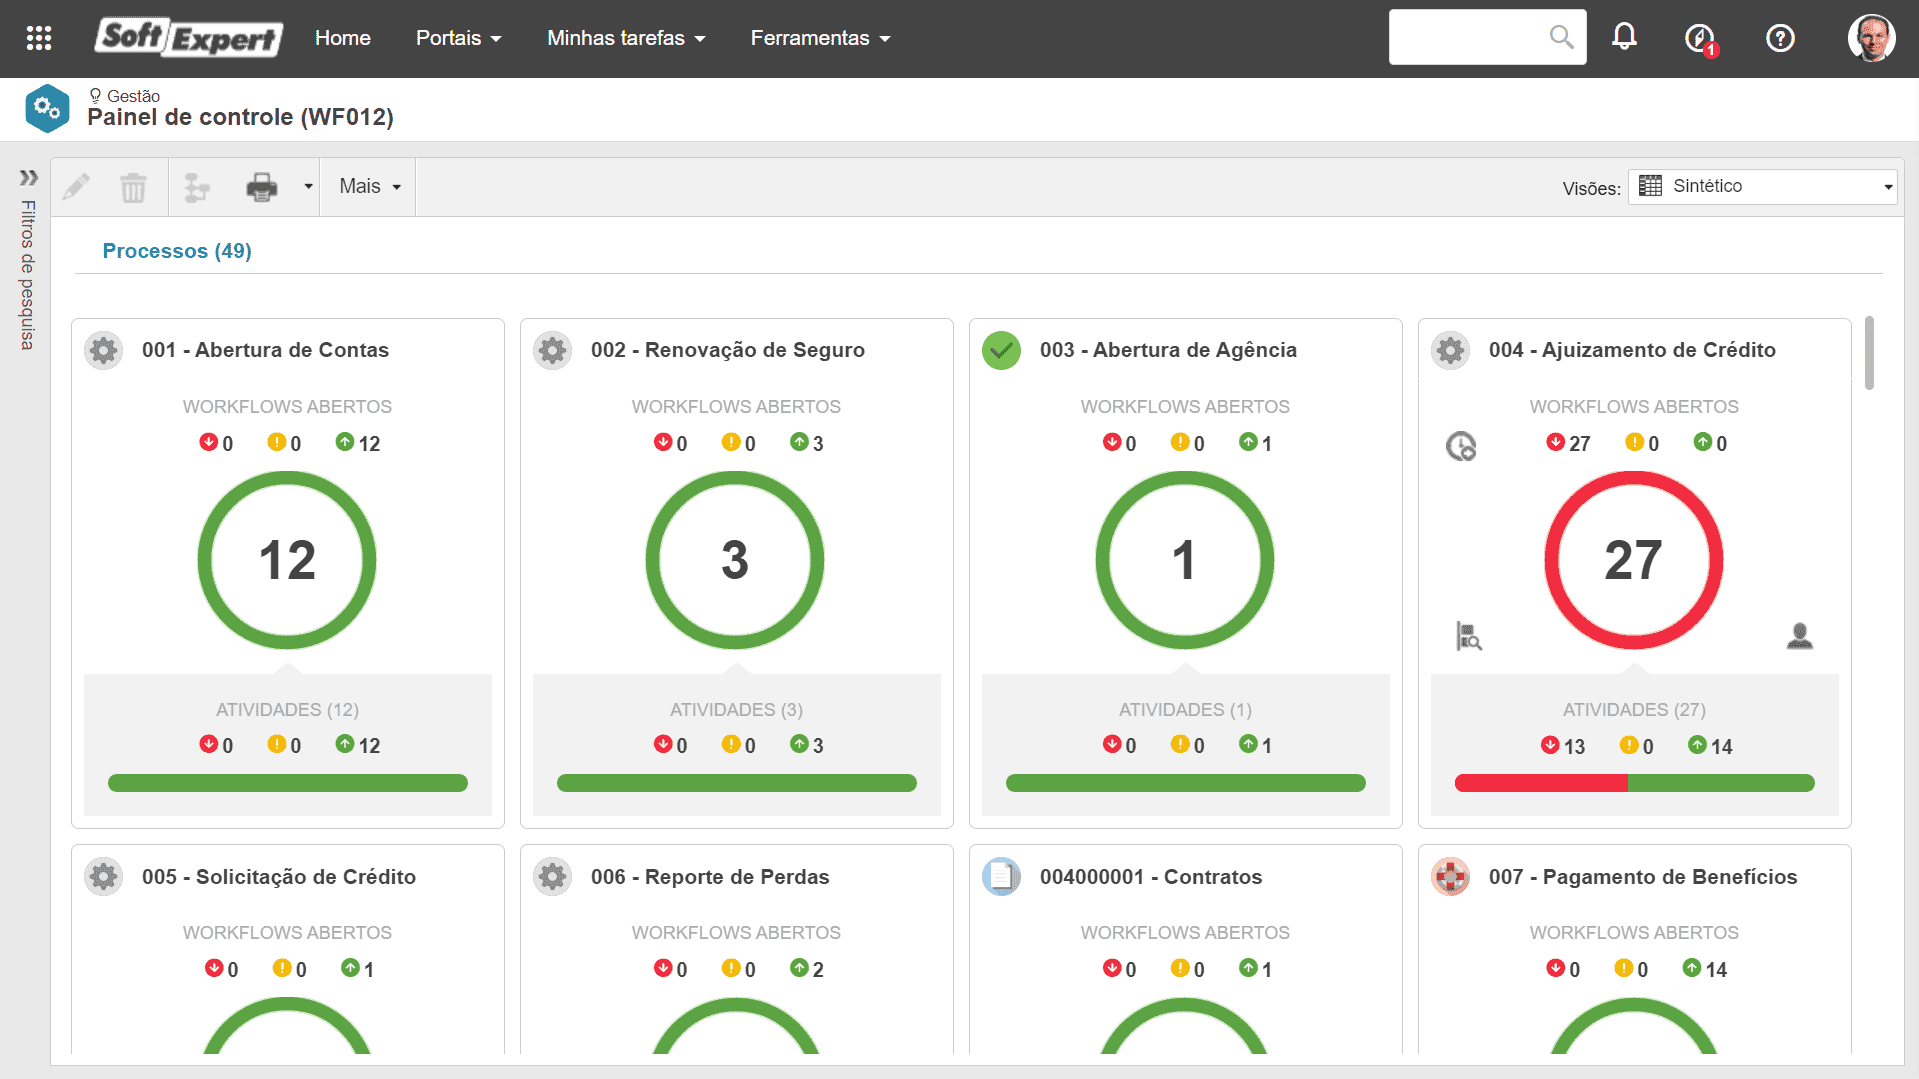The height and width of the screenshot is (1079, 1919).
Task: Open the user profile avatar
Action: (x=1871, y=38)
